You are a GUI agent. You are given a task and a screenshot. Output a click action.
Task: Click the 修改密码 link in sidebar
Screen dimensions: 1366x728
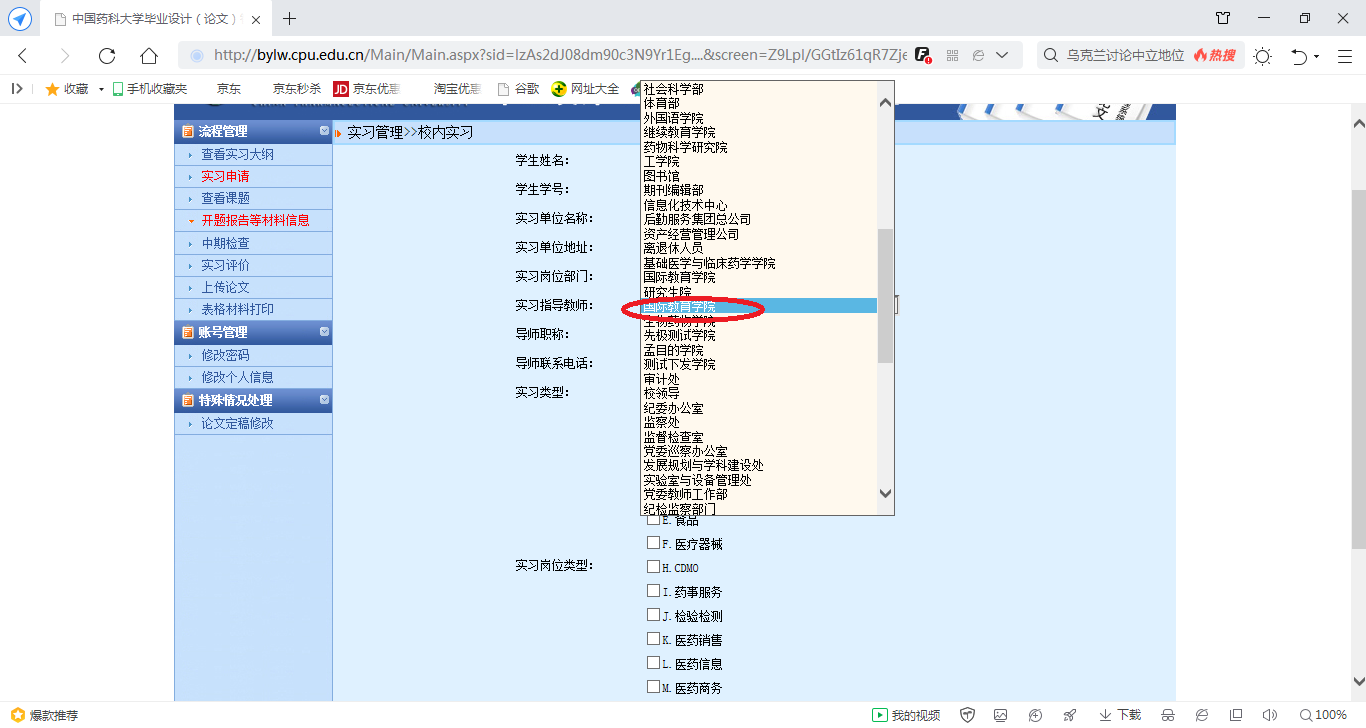point(225,355)
